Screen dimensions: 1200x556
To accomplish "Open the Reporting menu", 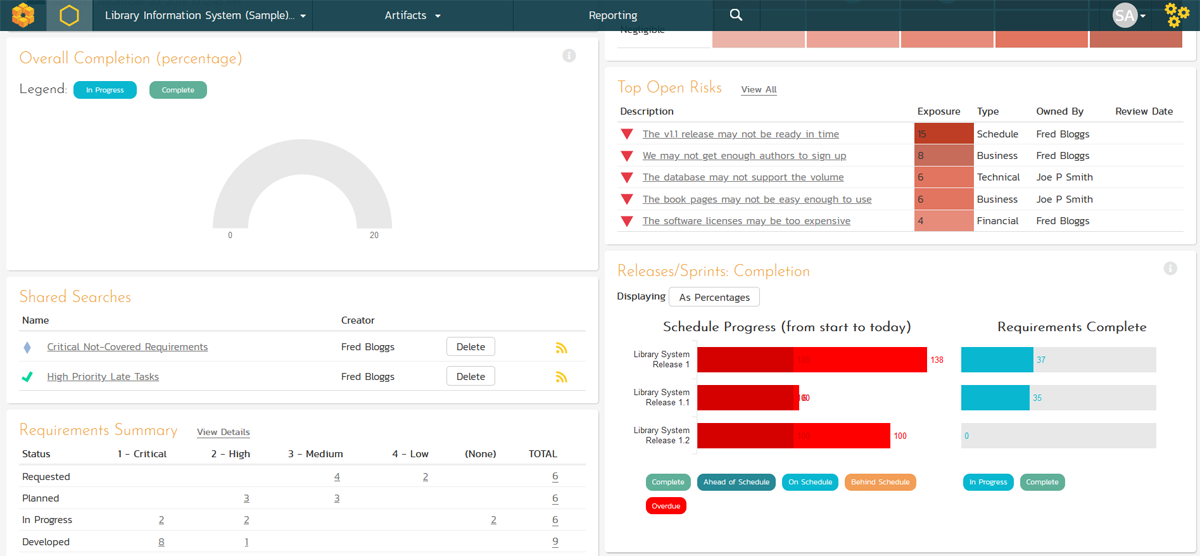I will pos(613,16).
